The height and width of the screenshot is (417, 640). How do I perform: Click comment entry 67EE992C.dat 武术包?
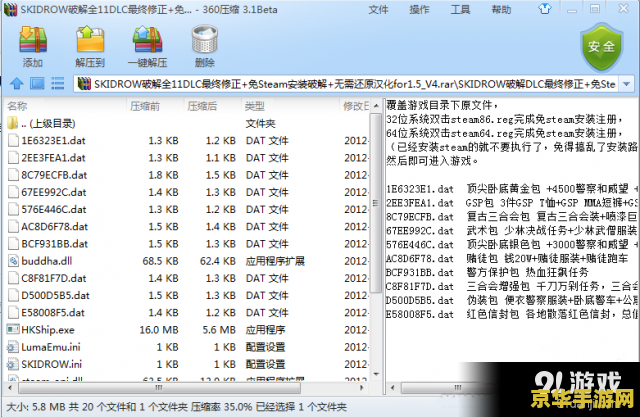click(x=511, y=231)
